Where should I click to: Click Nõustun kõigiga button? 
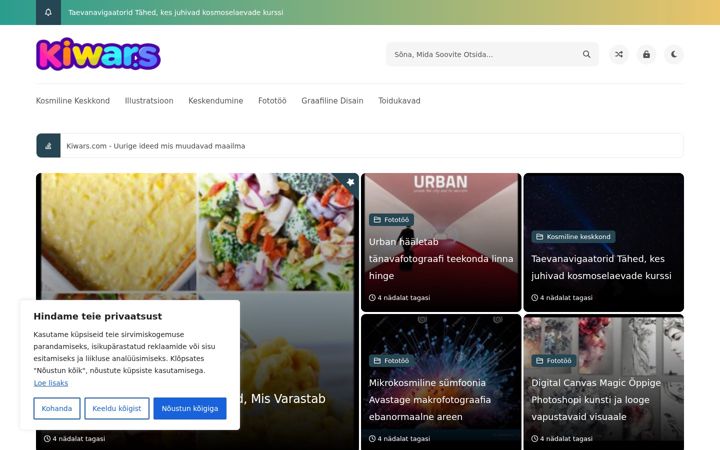click(x=190, y=408)
